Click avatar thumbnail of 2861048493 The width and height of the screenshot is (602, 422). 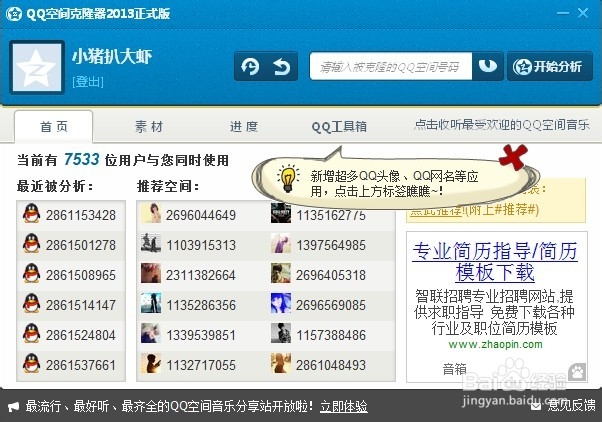pyautogui.click(x=281, y=363)
